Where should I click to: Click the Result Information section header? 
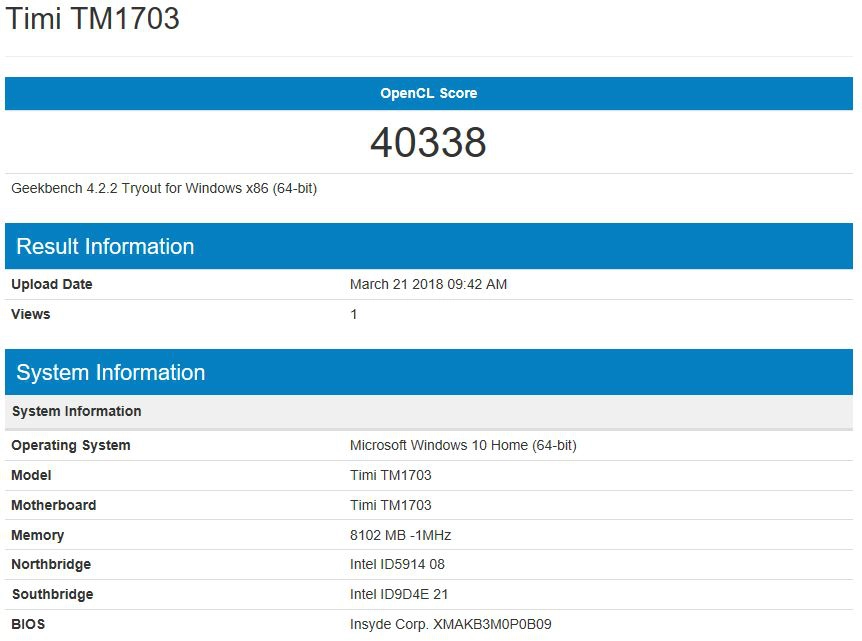pyautogui.click(x=429, y=246)
